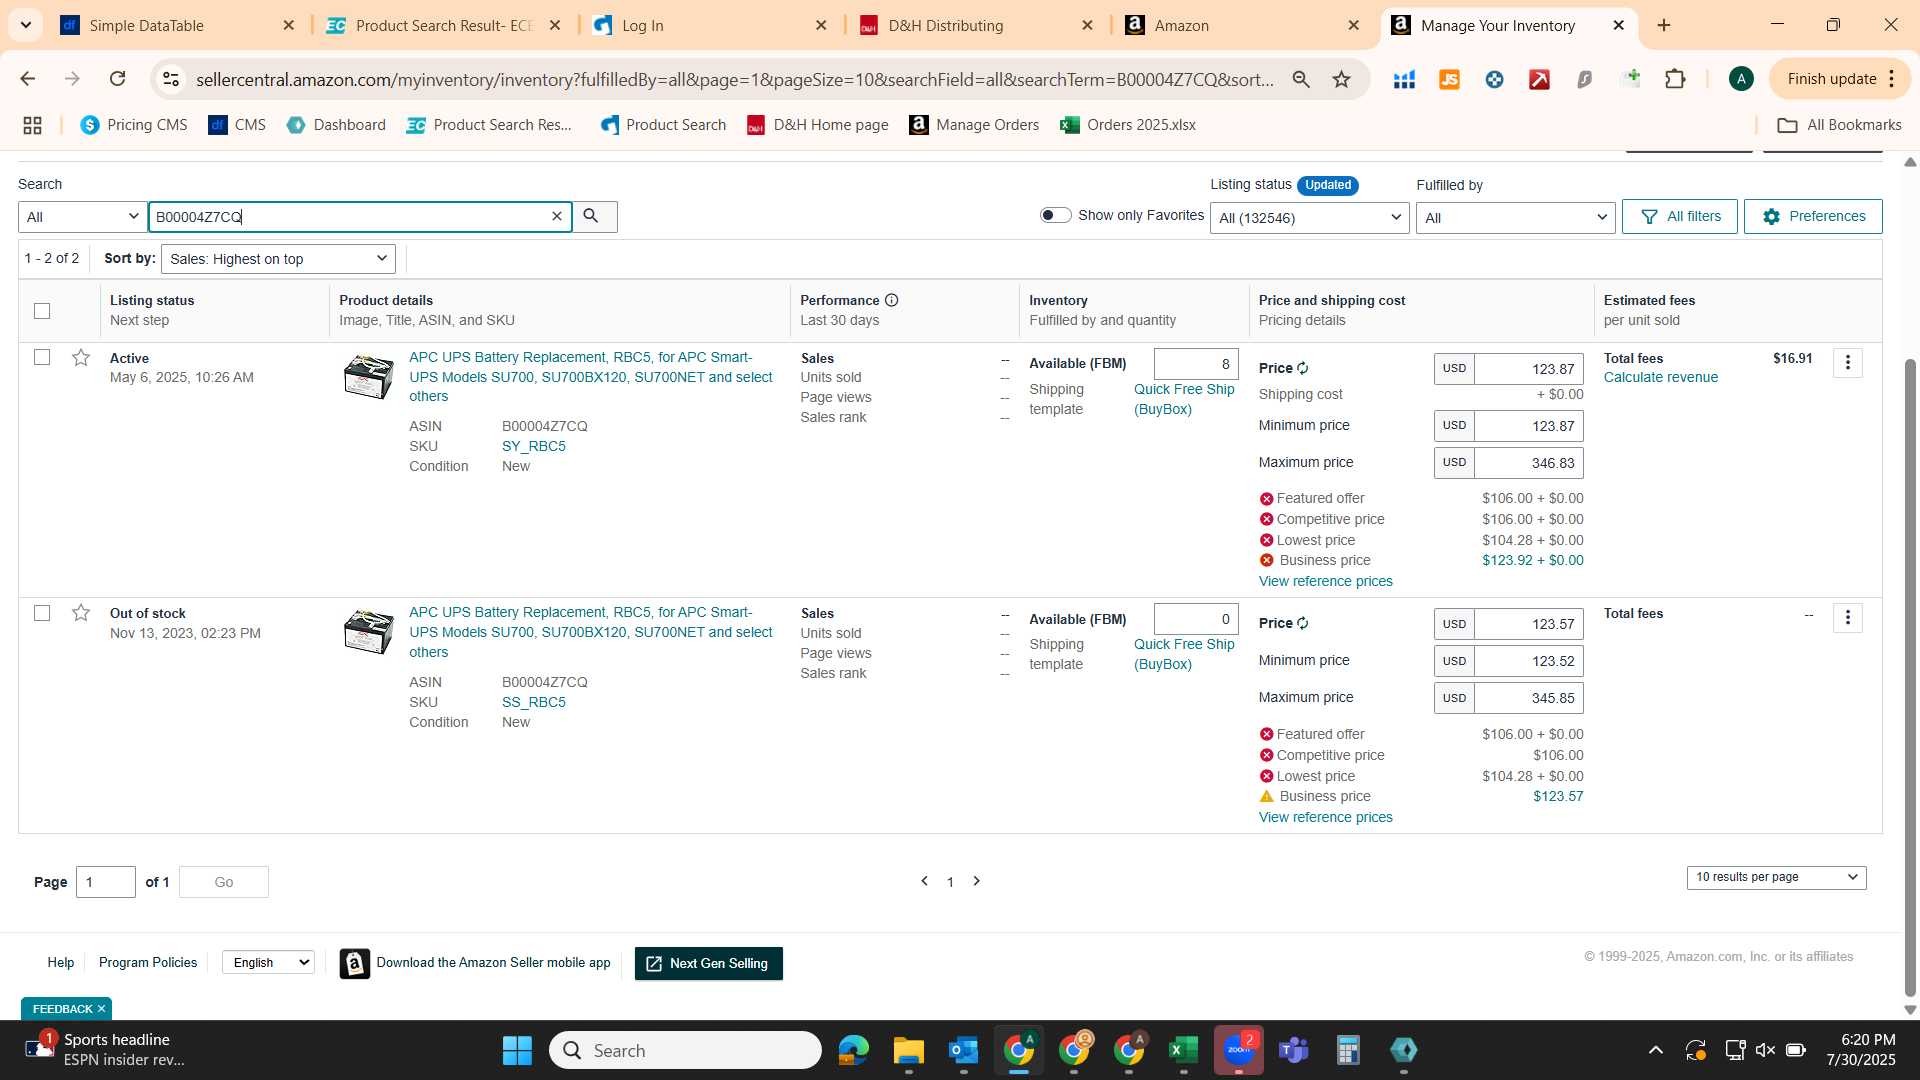
Task: Click the Finish update button
Action: [x=1839, y=79]
